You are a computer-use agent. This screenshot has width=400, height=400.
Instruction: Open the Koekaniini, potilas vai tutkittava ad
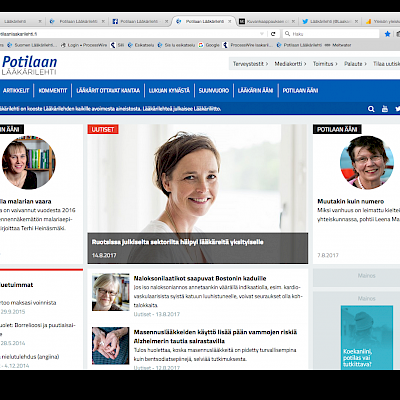tap(367, 337)
